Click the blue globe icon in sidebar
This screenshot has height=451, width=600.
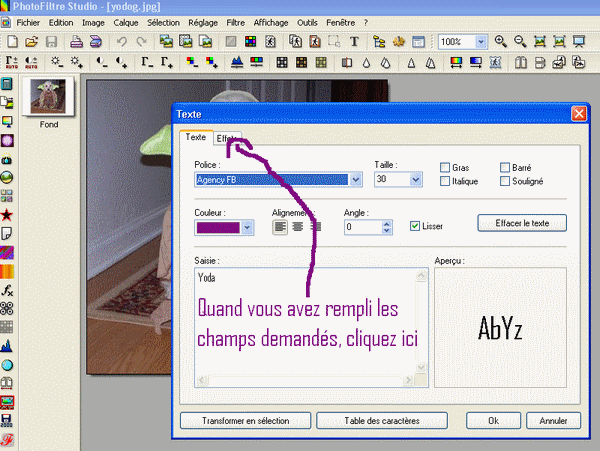(x=7, y=365)
